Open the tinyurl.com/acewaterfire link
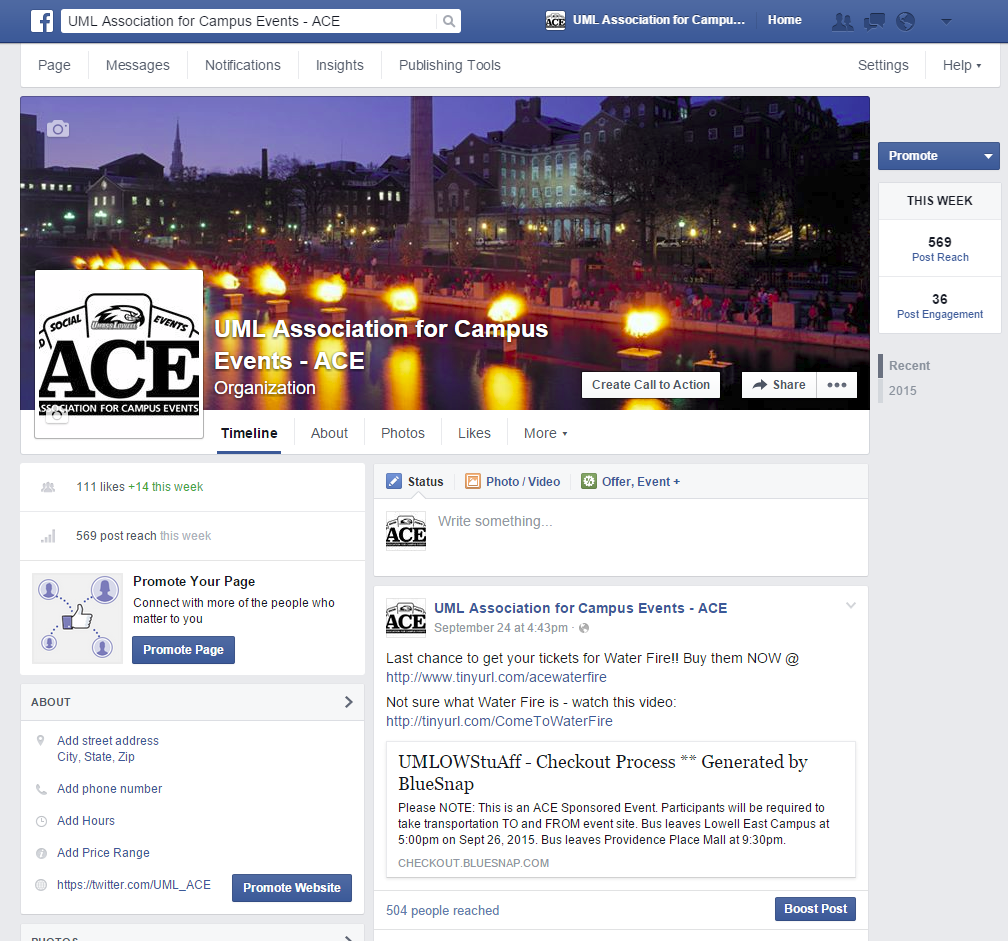Image resolution: width=1008 pixels, height=941 pixels. pyautogui.click(x=496, y=677)
